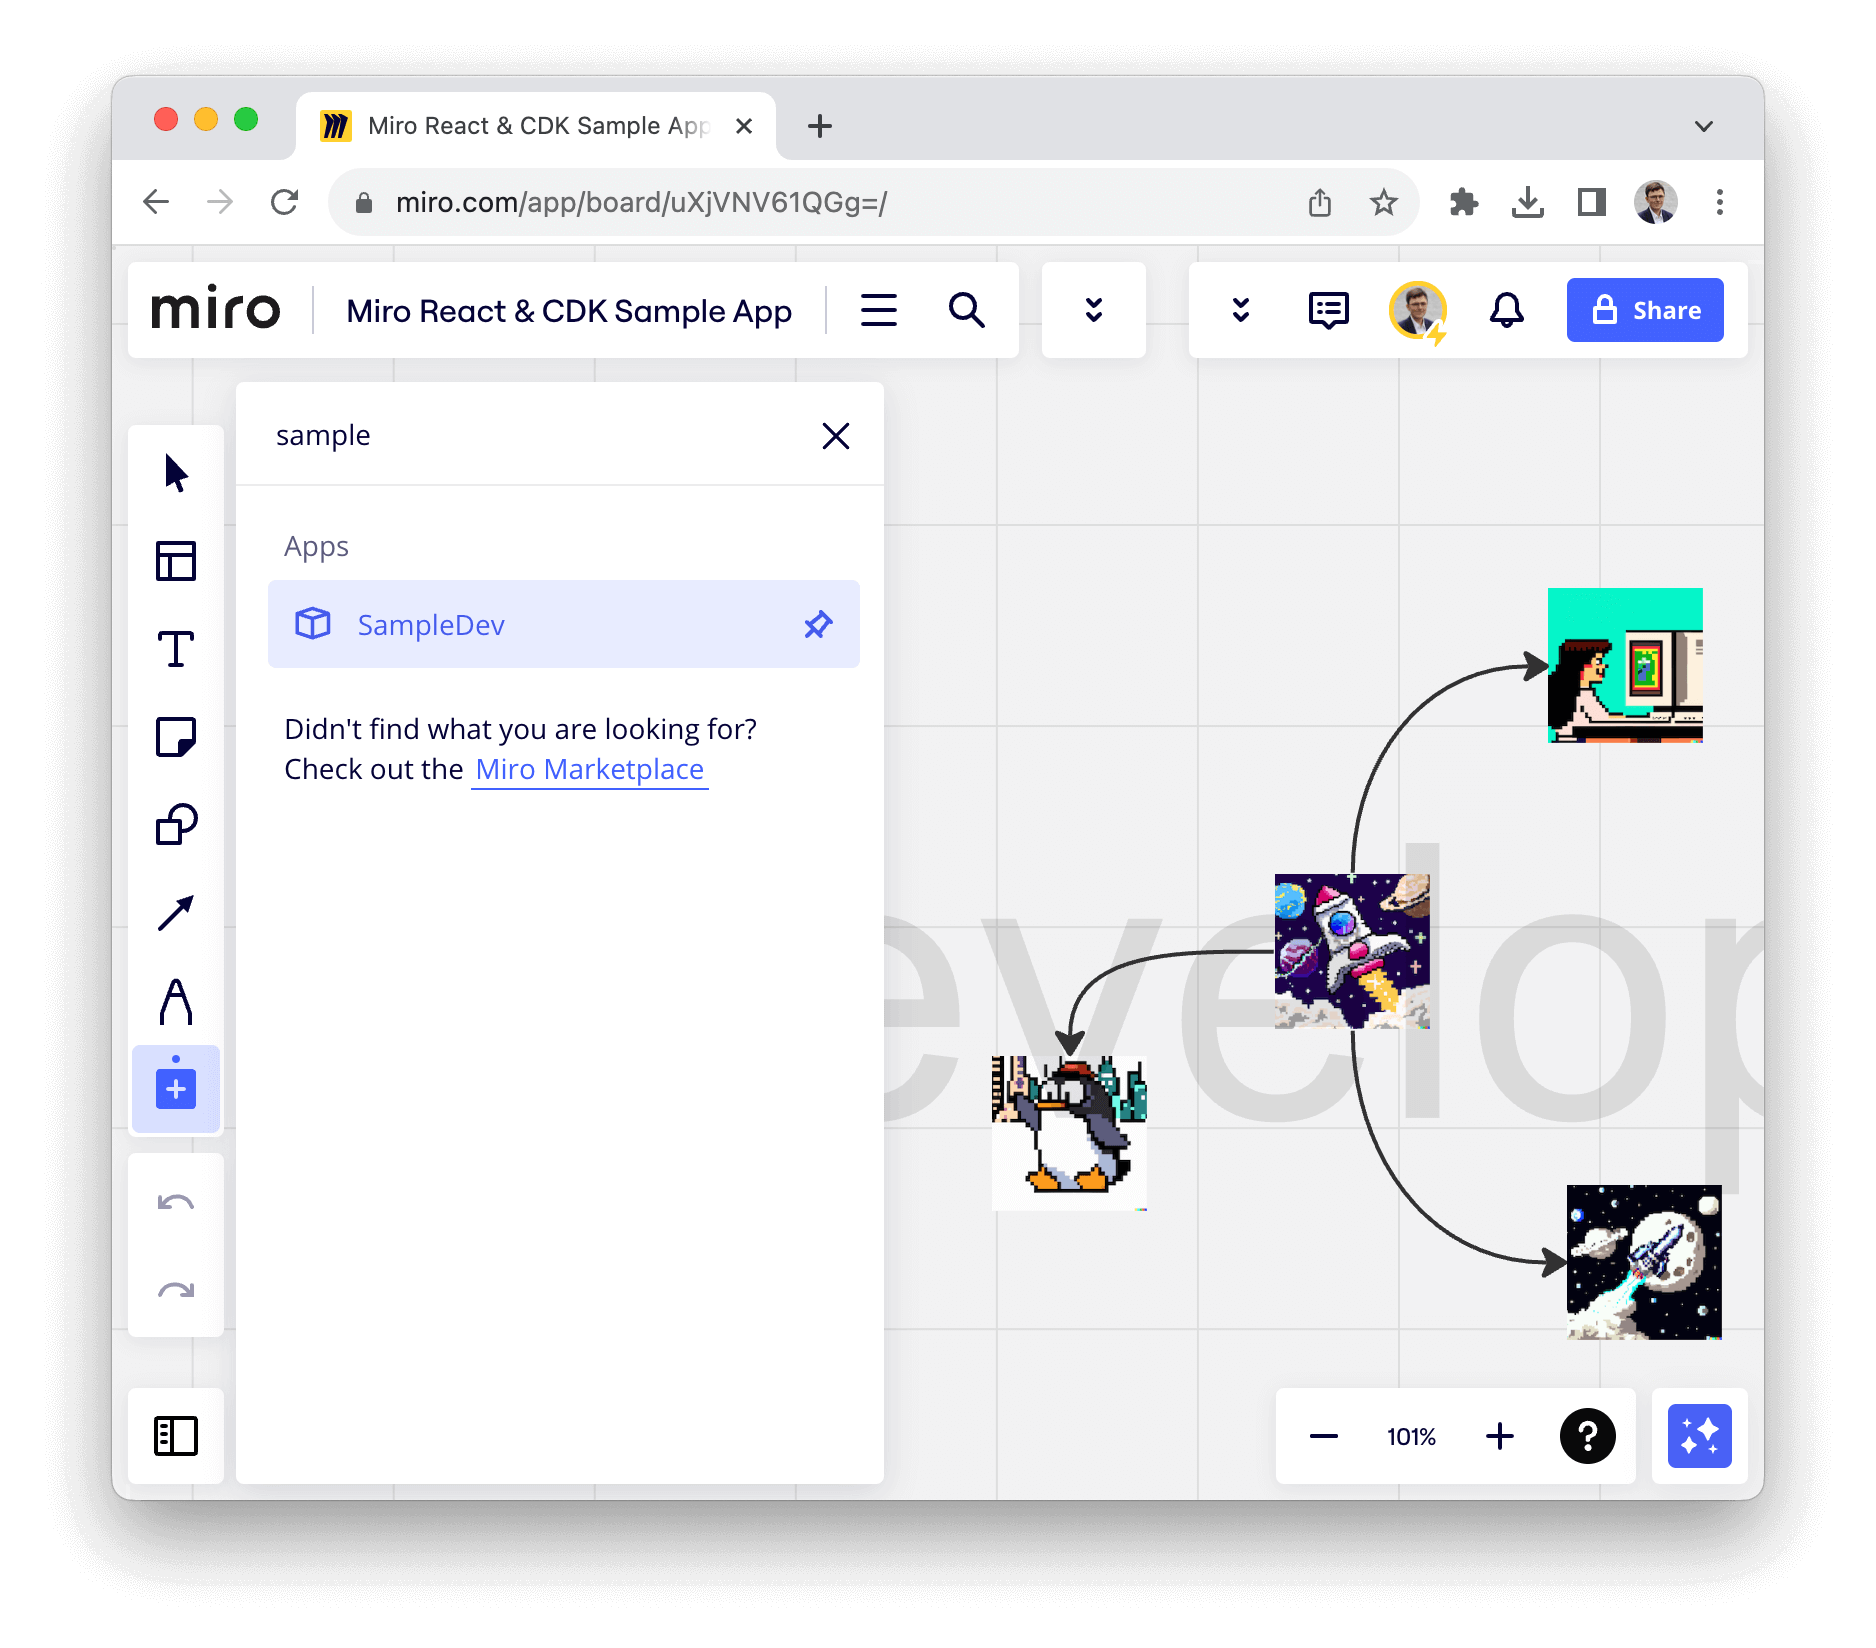Open browser extensions puzzle icon
Image resolution: width=1876 pixels, height=1648 pixels.
coord(1464,203)
